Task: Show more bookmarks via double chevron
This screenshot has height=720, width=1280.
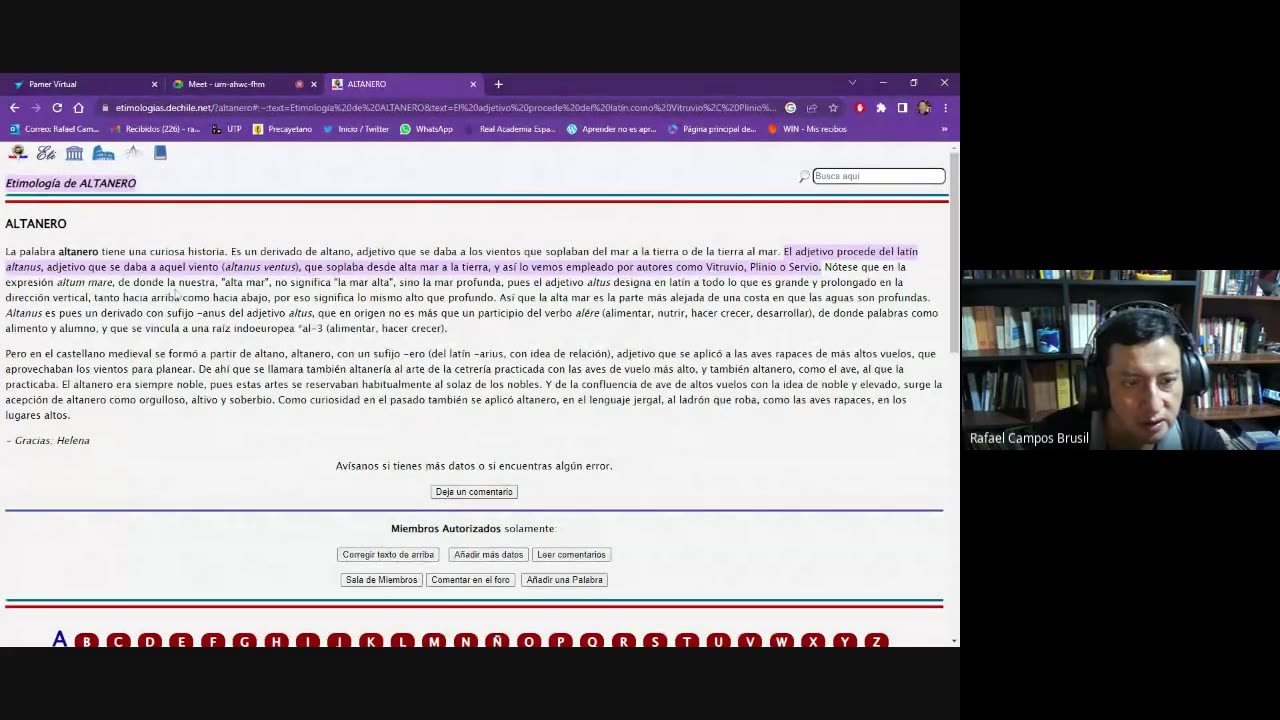Action: 944,129
